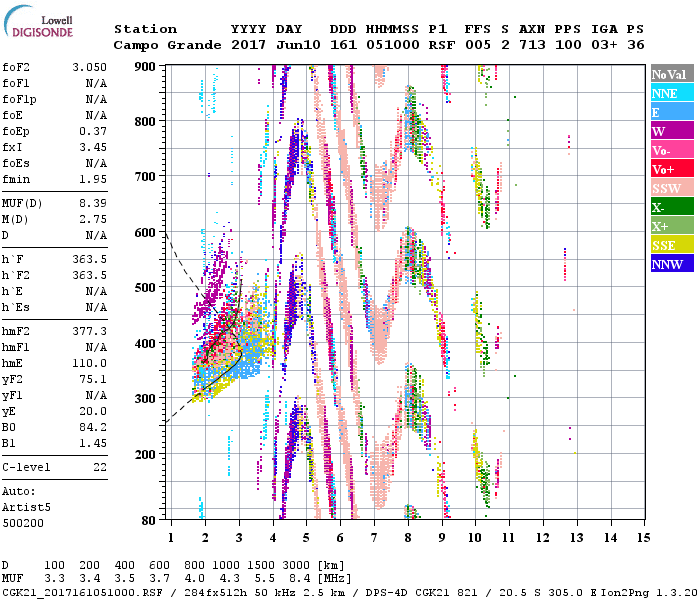Click the 15 tick on frequency axis
This screenshot has height=600, width=700.
click(x=643, y=537)
